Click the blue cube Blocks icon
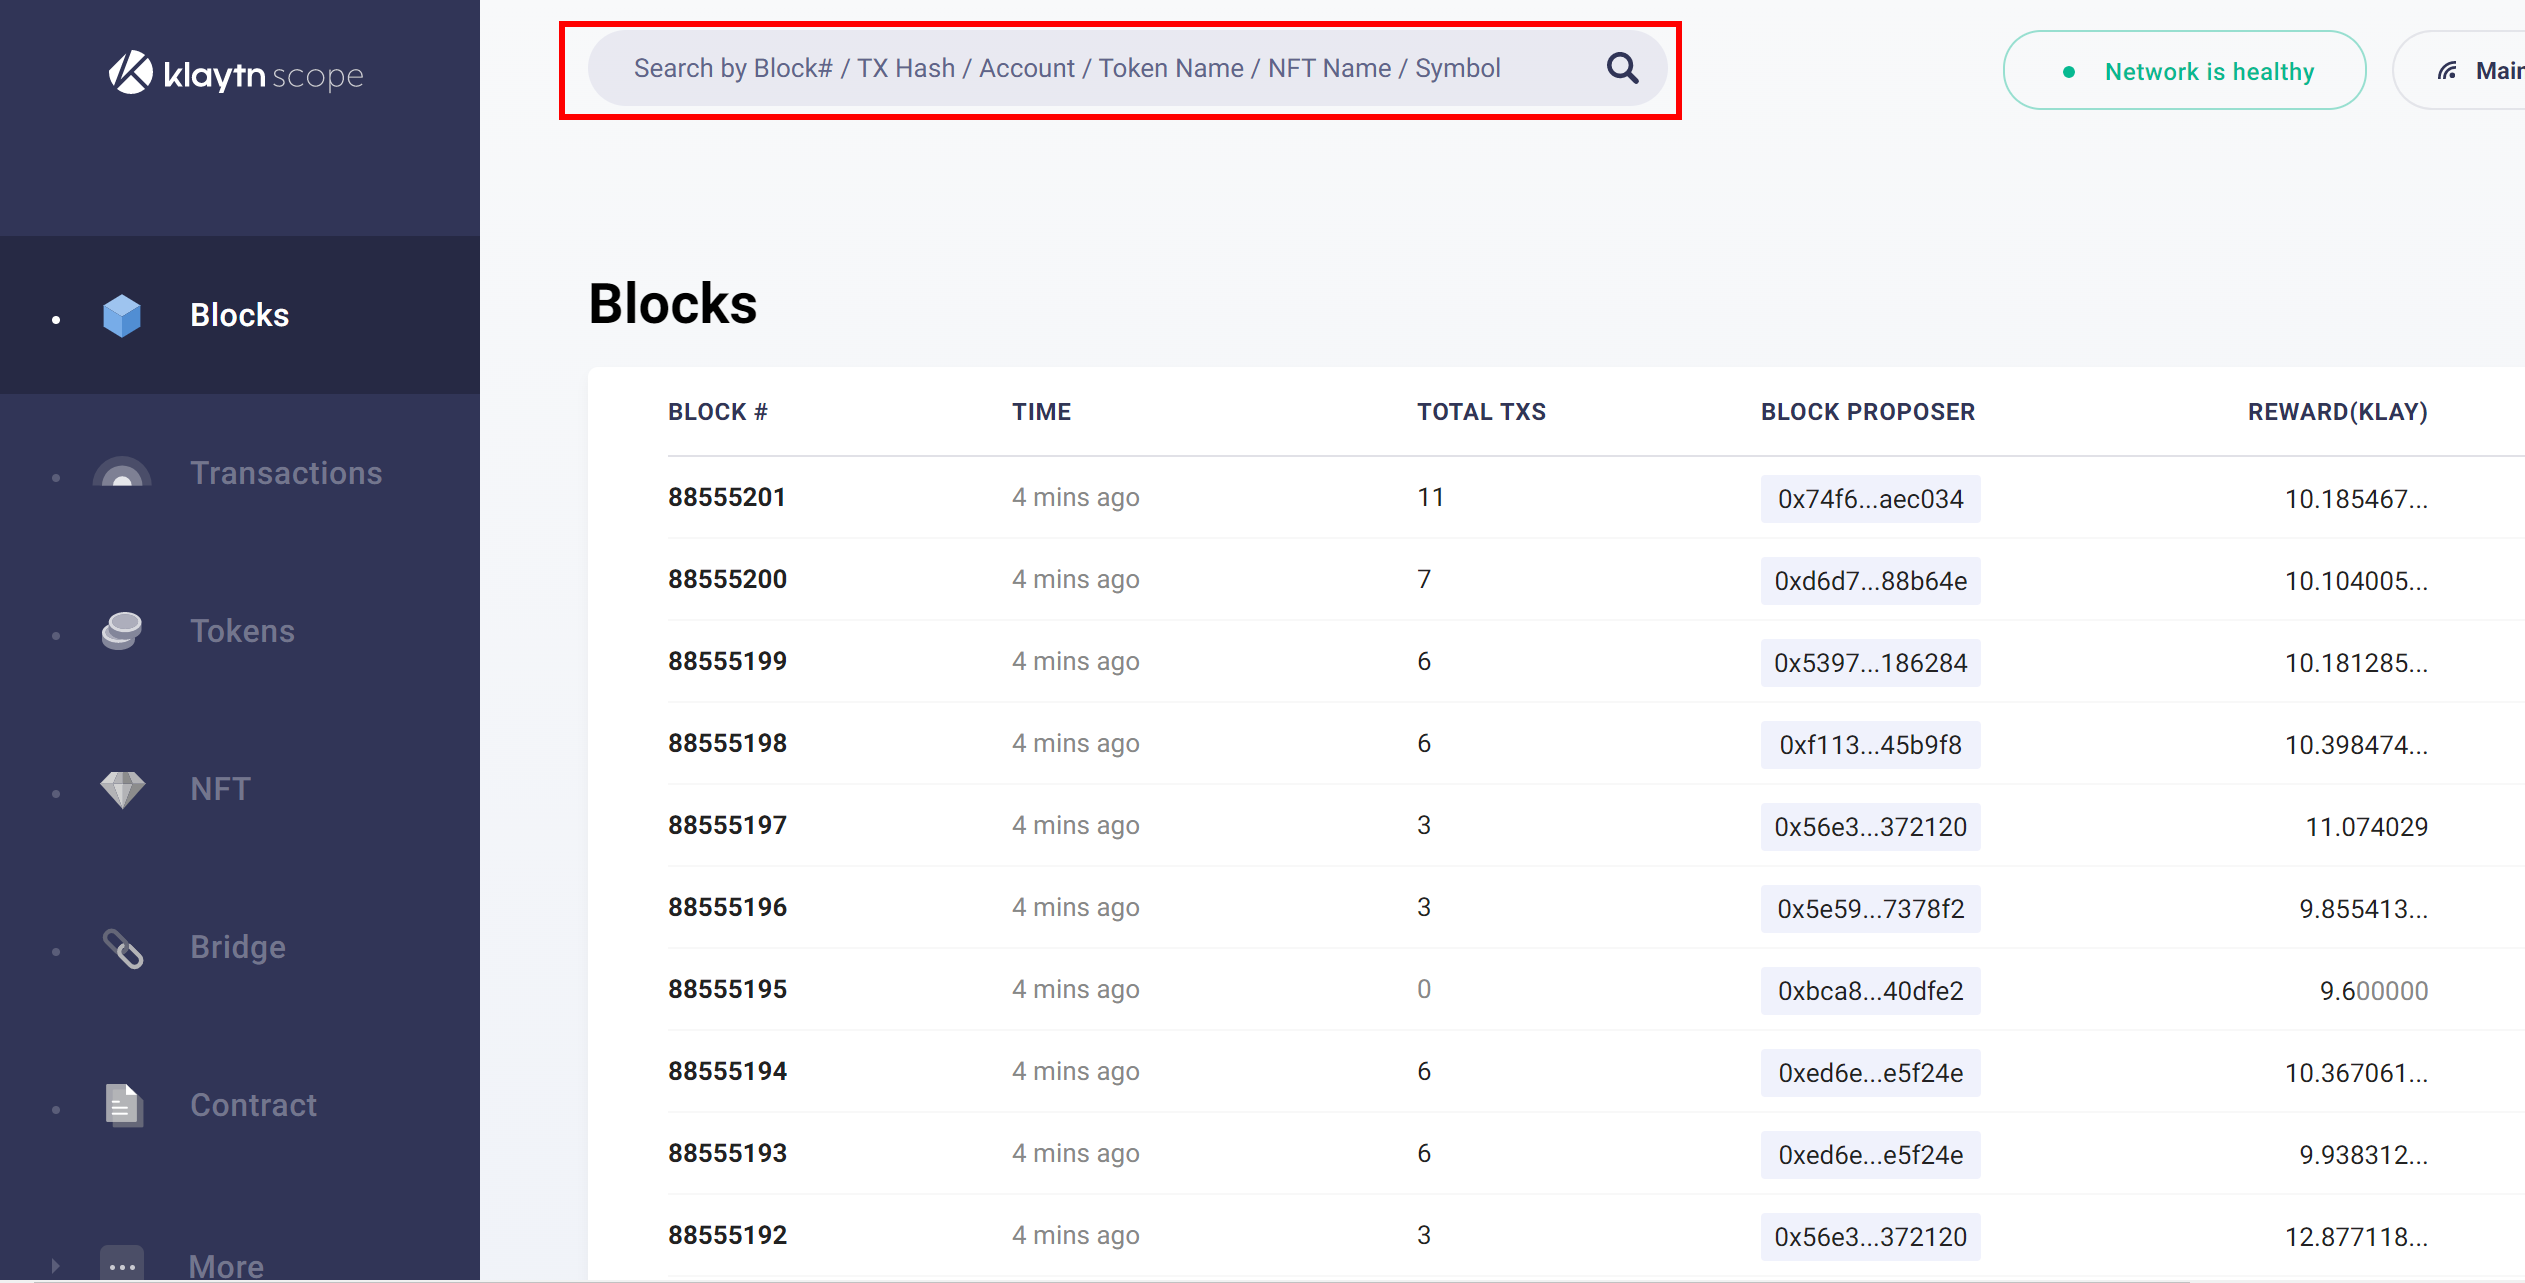2525x1283 pixels. click(122, 315)
